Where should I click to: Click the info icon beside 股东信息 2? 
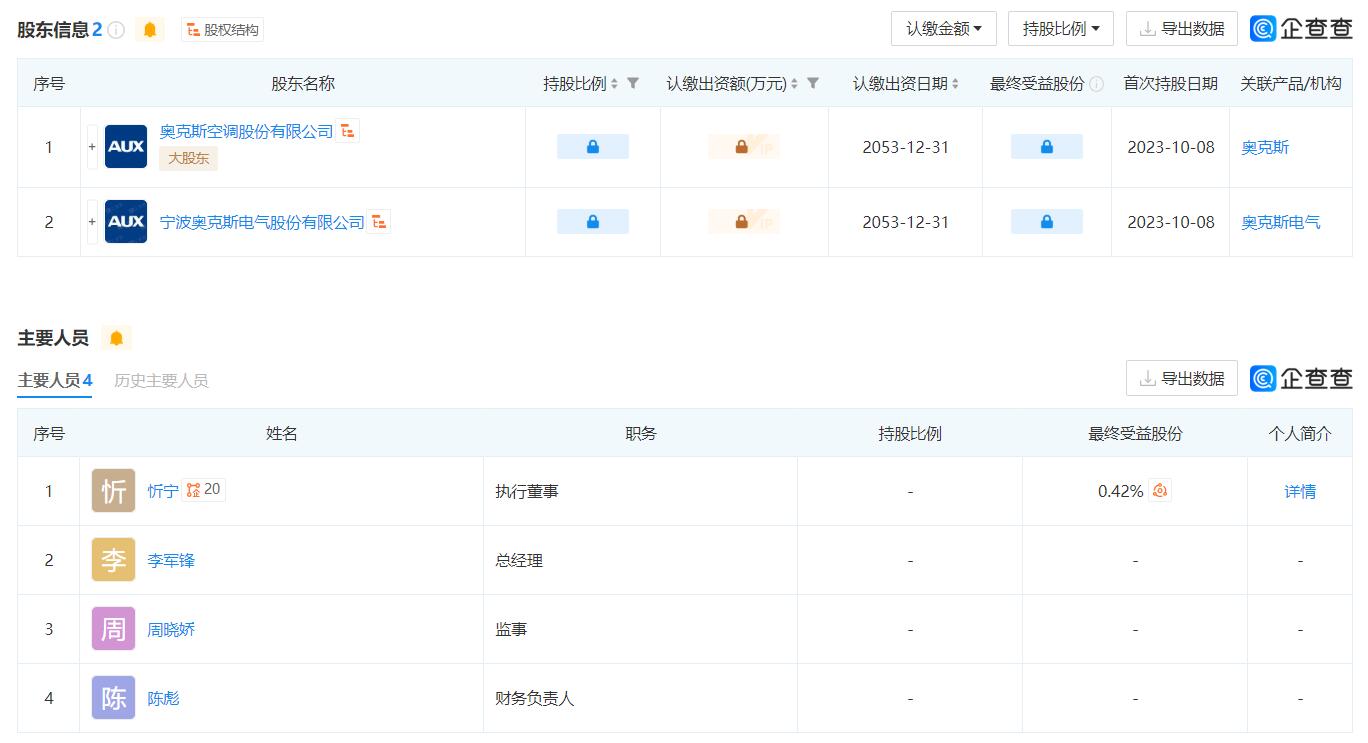(x=116, y=30)
